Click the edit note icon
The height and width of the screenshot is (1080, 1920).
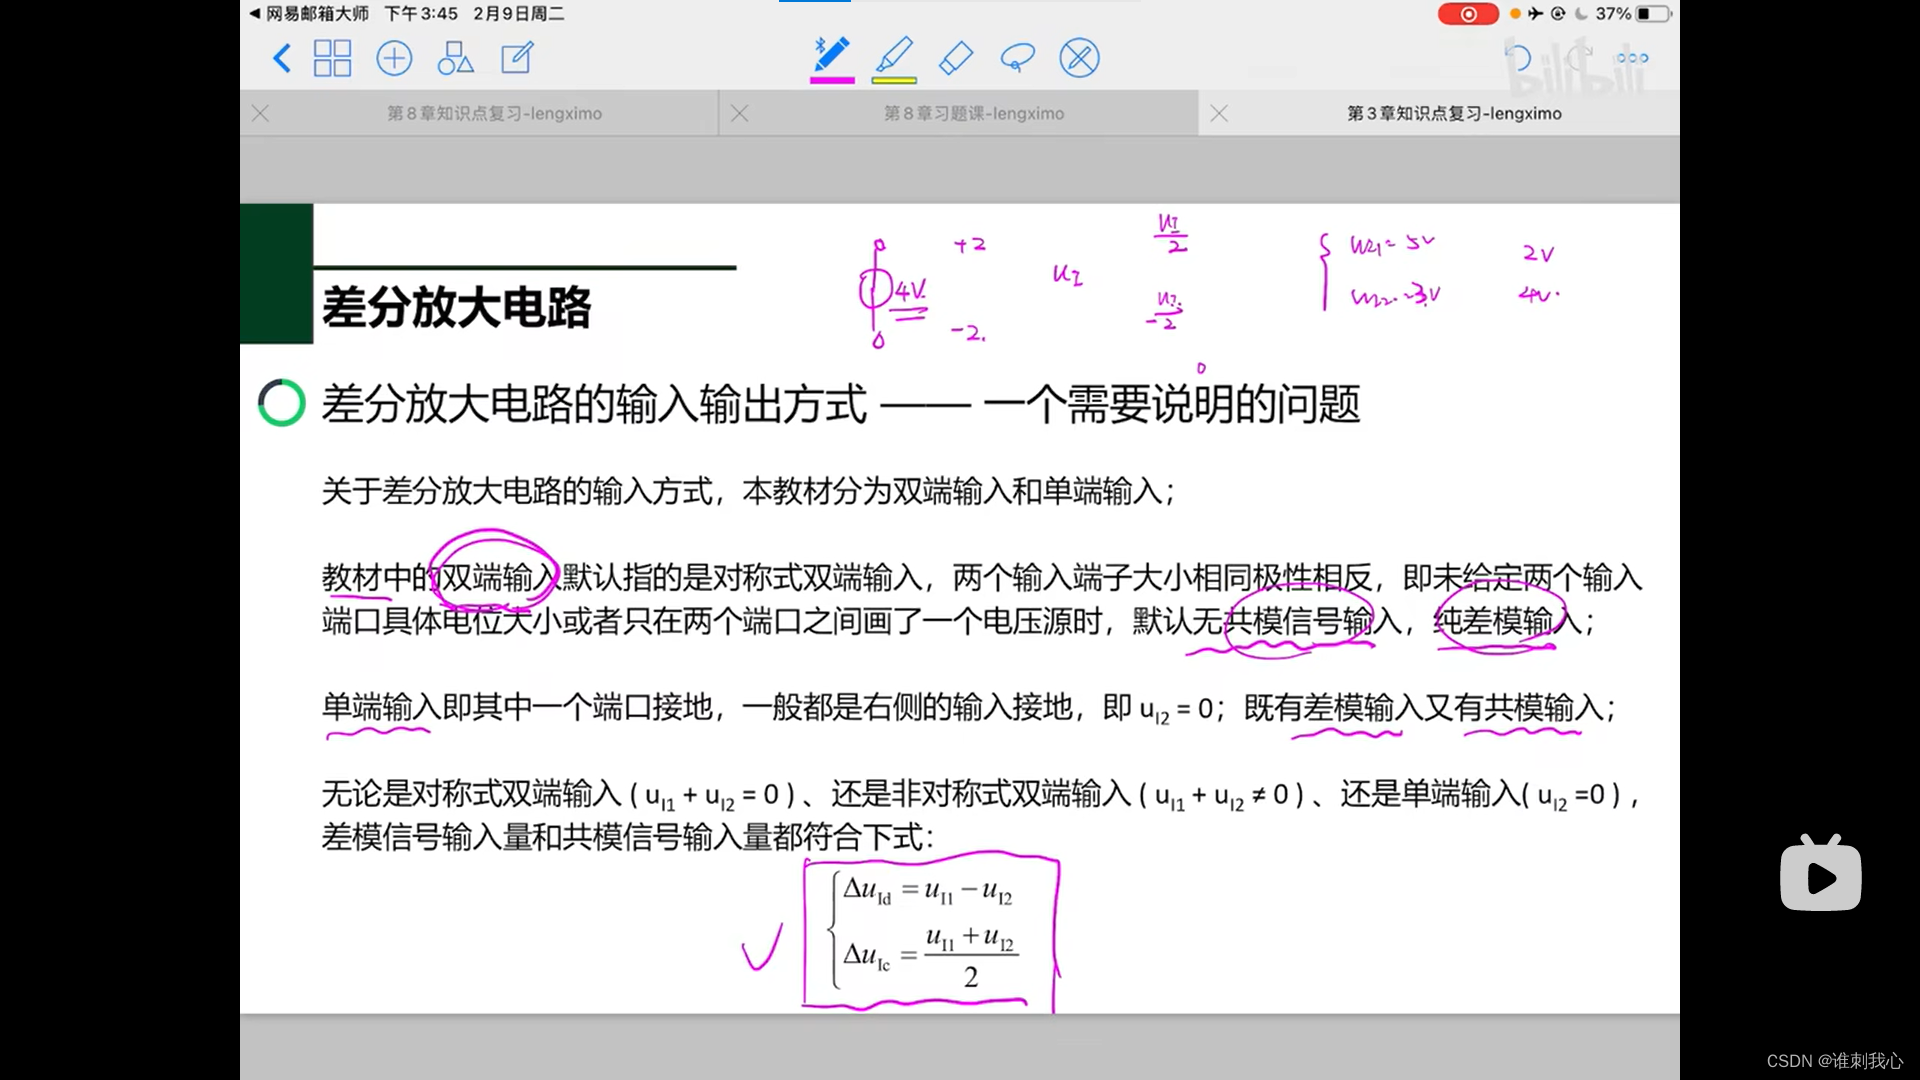pos(517,58)
